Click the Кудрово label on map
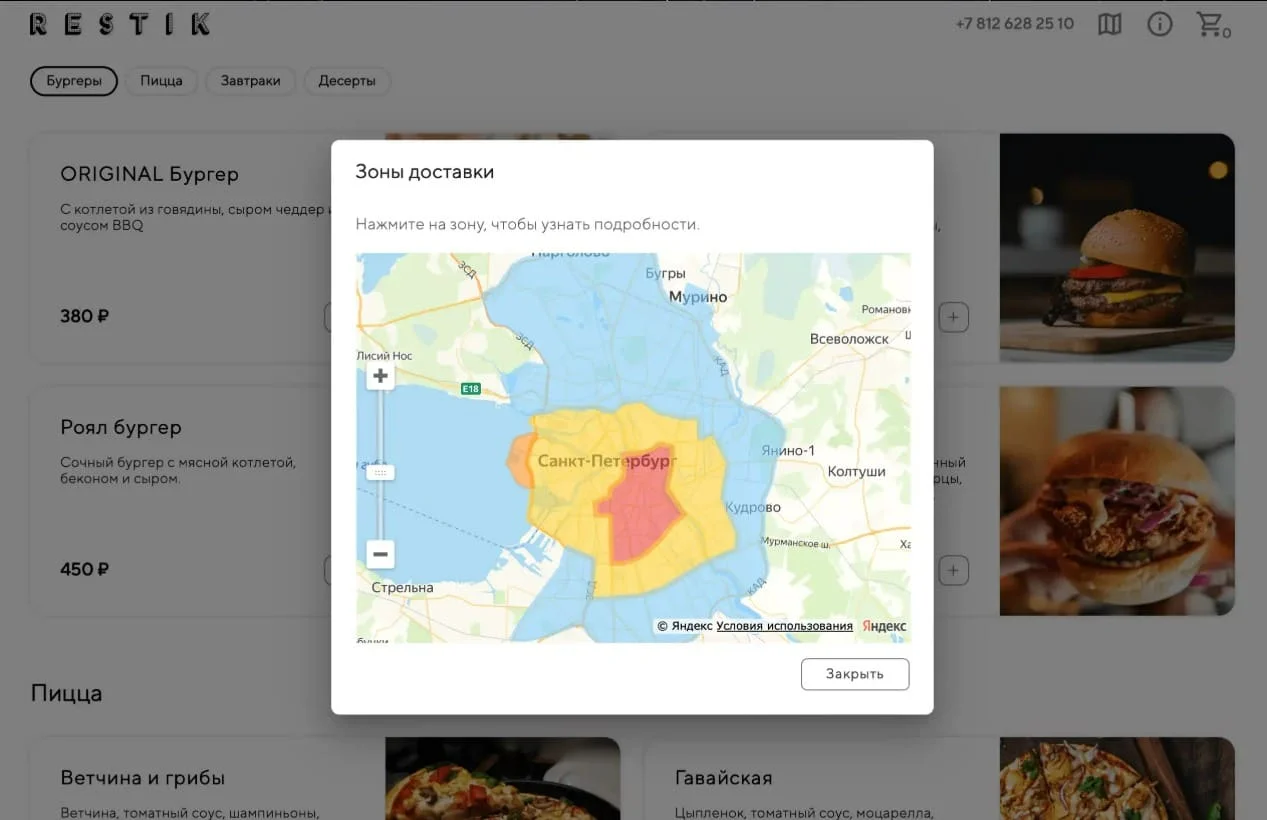Image resolution: width=1267 pixels, height=820 pixels. [753, 507]
